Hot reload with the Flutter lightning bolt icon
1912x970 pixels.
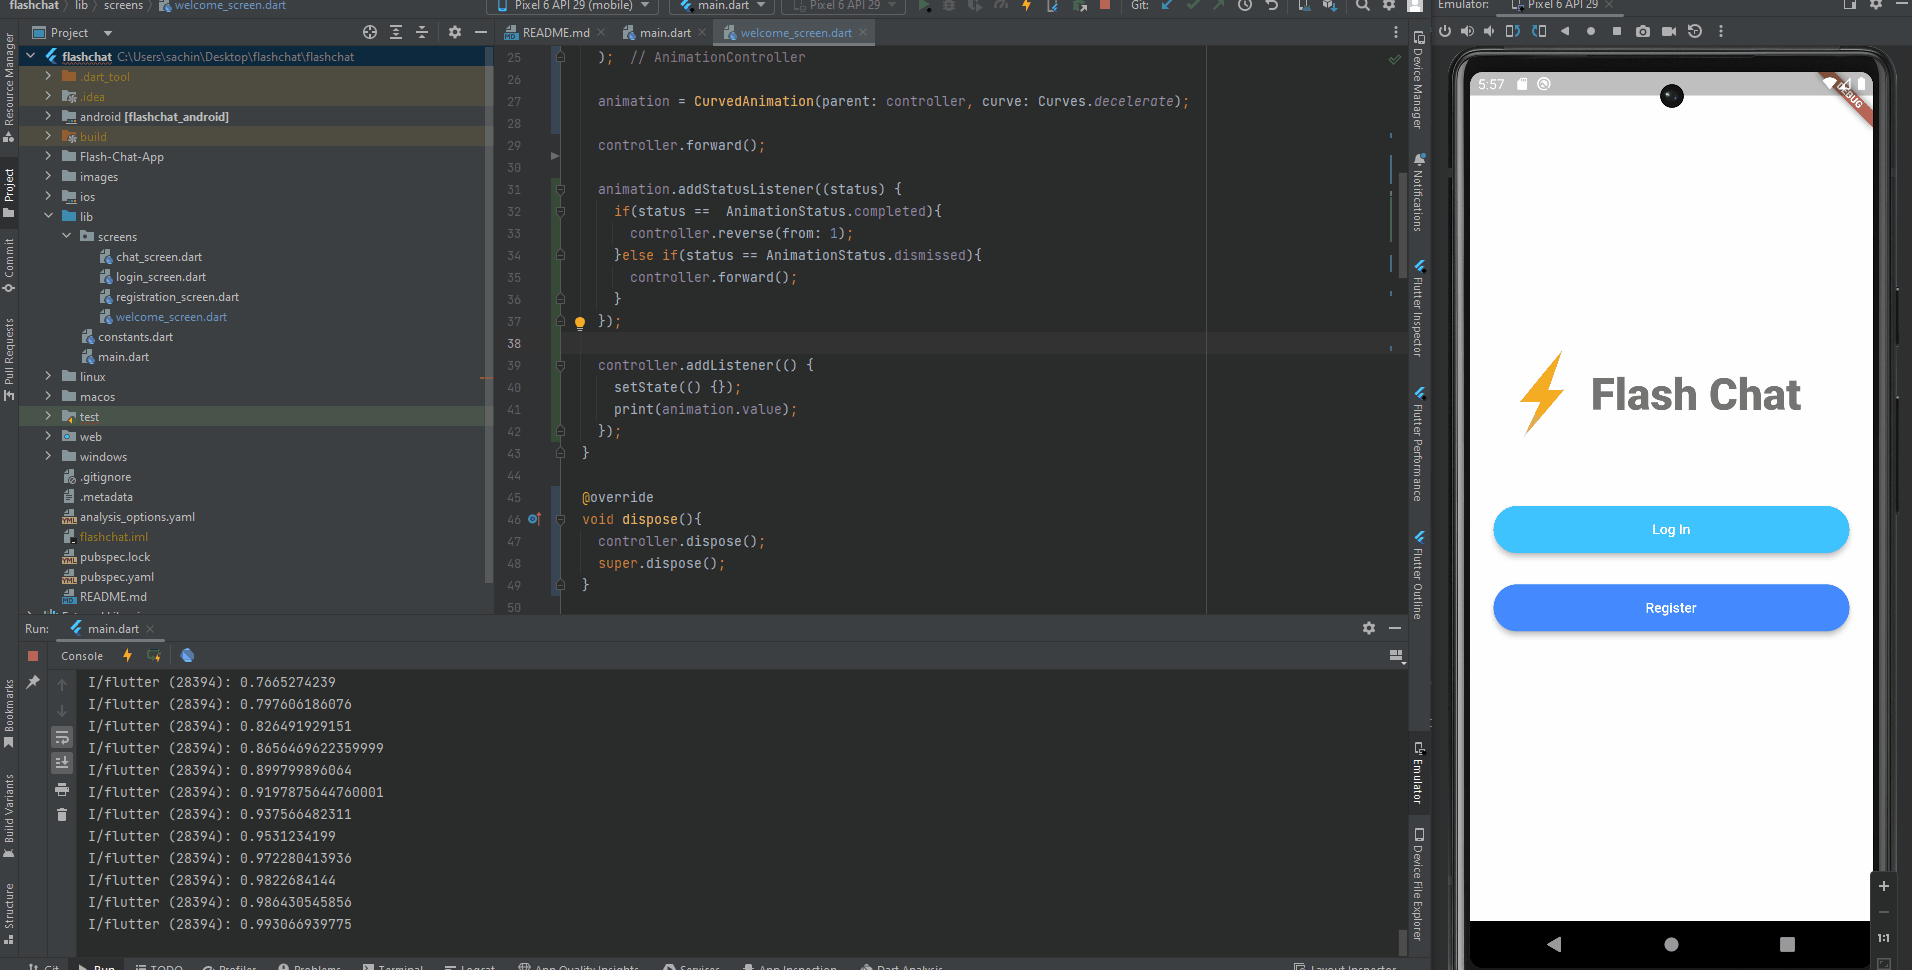(1026, 7)
